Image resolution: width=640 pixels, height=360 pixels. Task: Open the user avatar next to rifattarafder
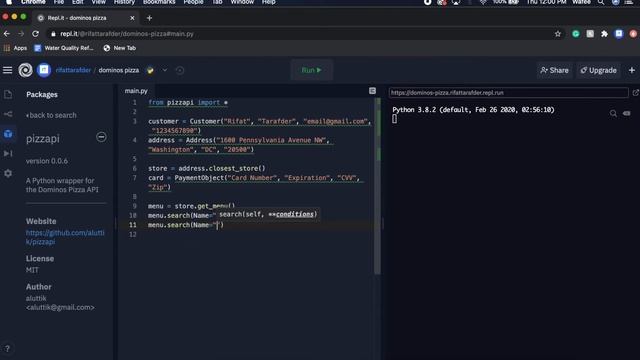44,70
